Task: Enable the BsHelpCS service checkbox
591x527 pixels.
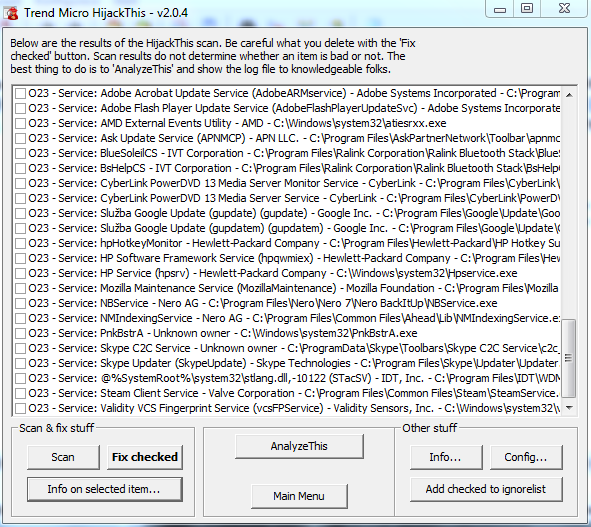Action: (x=20, y=169)
